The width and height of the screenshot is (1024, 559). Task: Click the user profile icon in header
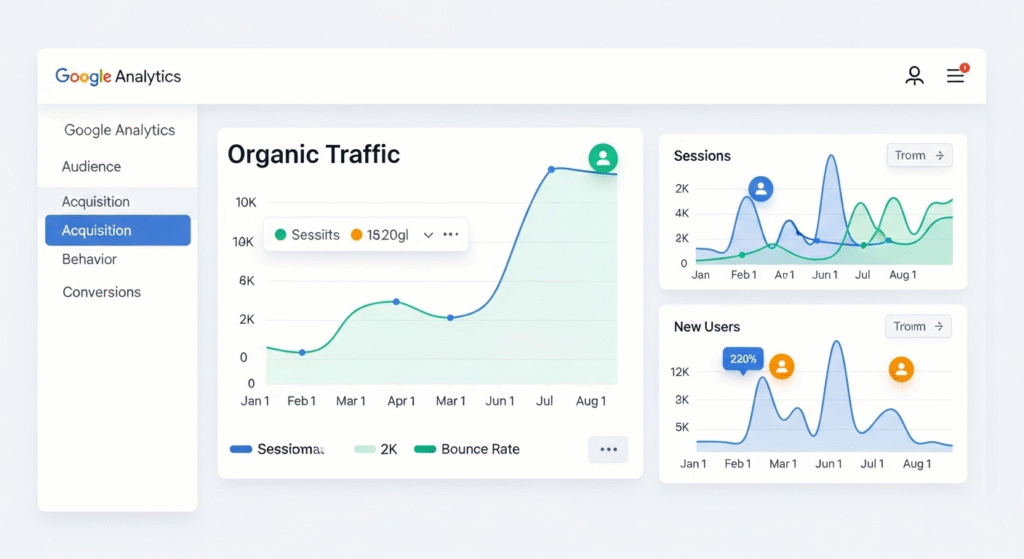914,76
